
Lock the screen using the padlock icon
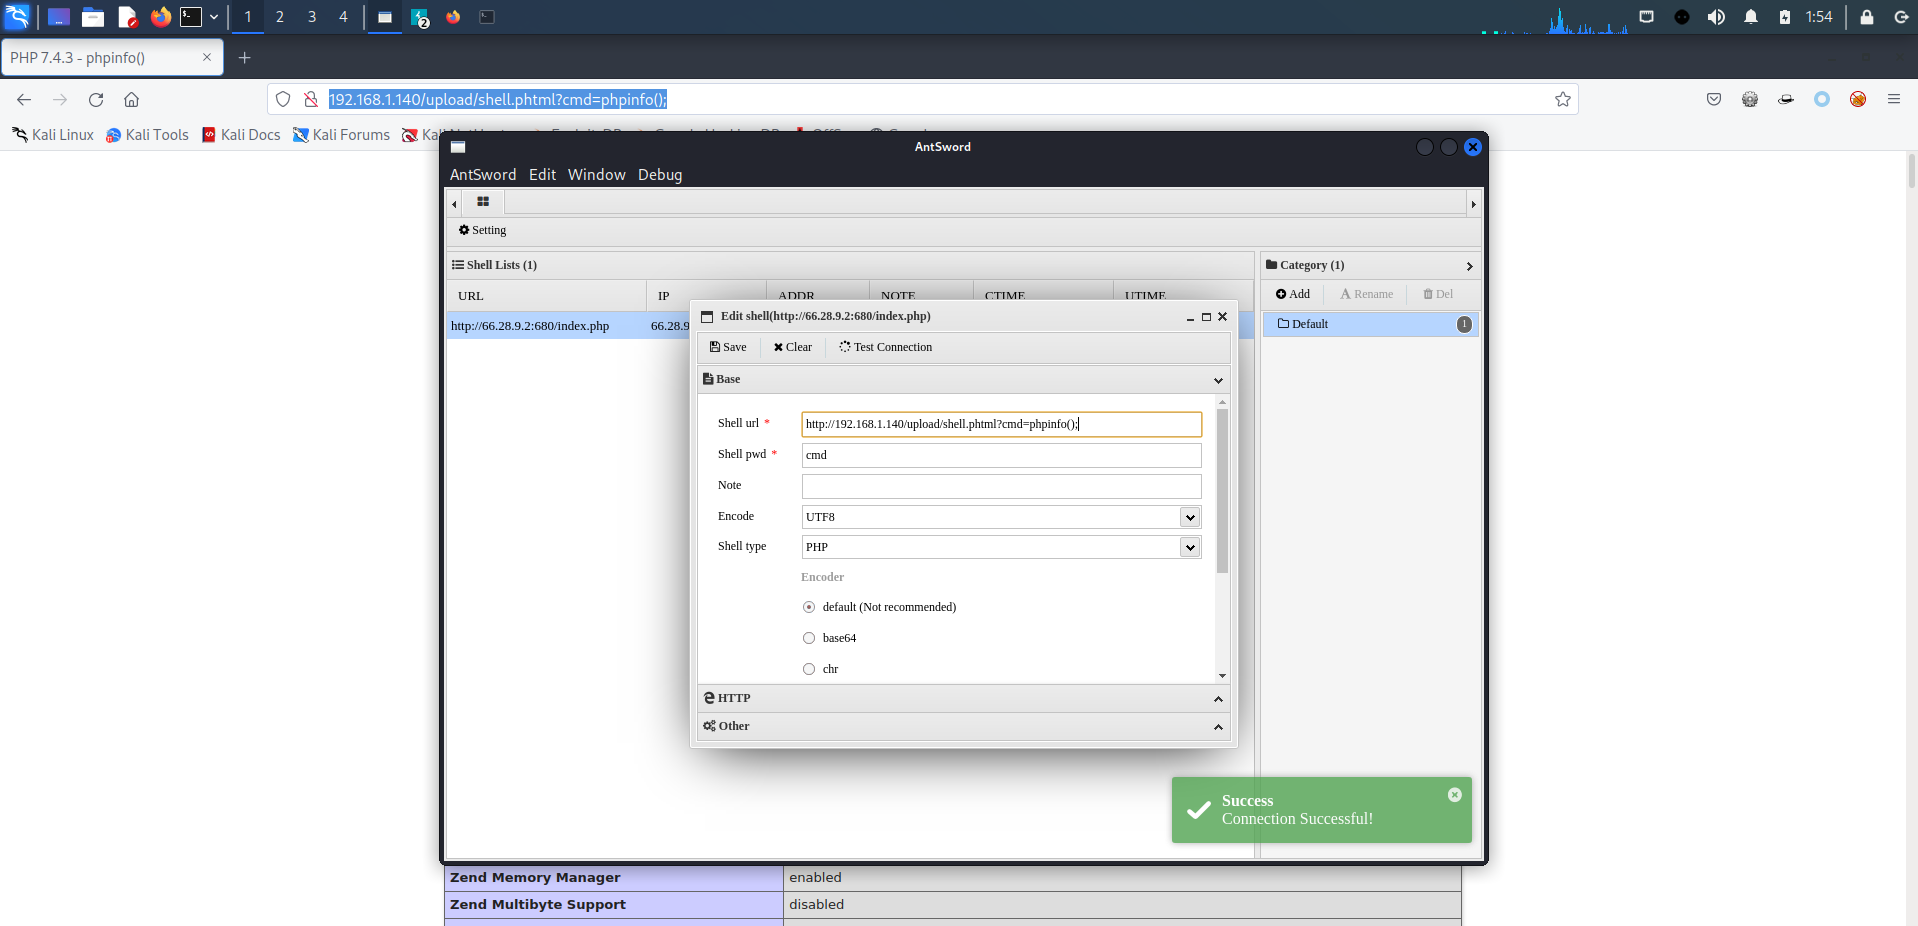click(x=1867, y=17)
